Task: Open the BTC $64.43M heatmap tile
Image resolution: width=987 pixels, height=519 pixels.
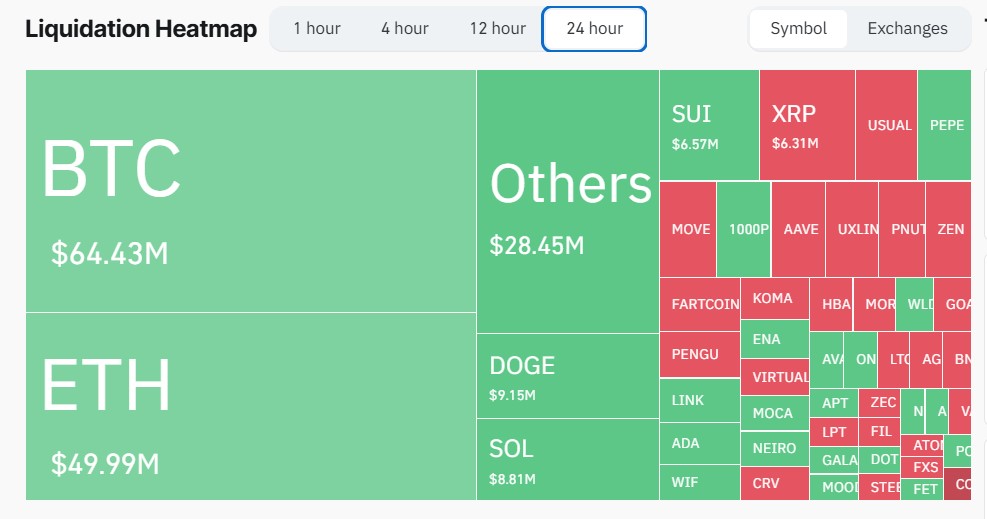Action: (251, 191)
